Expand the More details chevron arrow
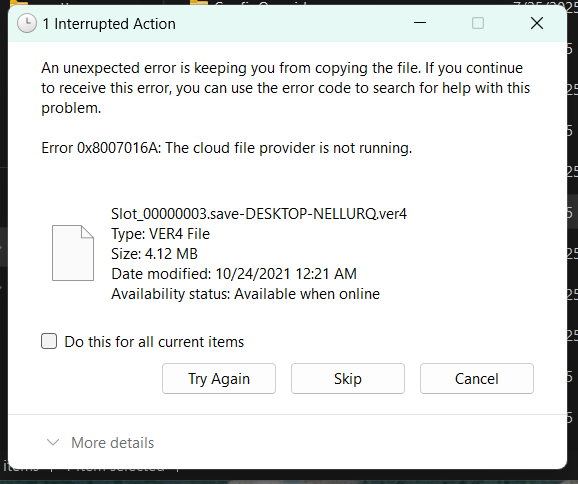Screen dimensions: 578x484 pyautogui.click(x=53, y=442)
